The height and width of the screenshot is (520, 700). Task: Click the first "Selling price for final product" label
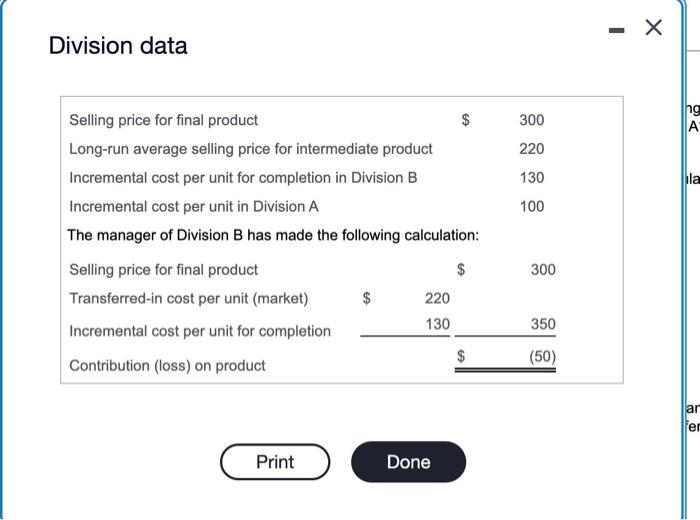163,120
